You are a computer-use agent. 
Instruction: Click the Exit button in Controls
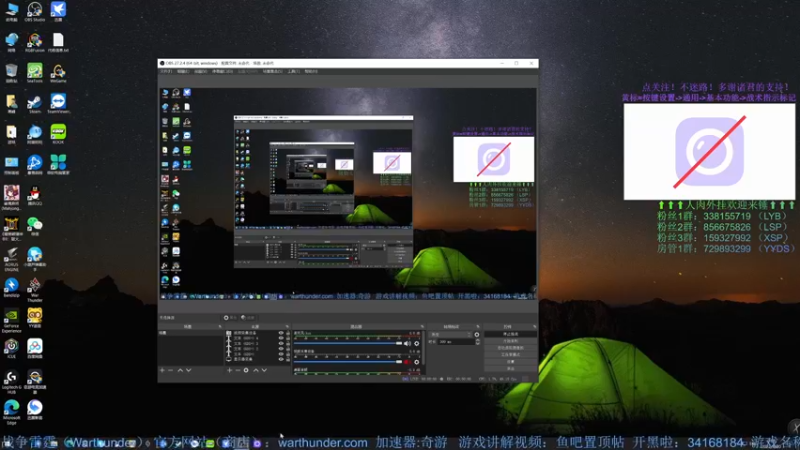tap(510, 368)
